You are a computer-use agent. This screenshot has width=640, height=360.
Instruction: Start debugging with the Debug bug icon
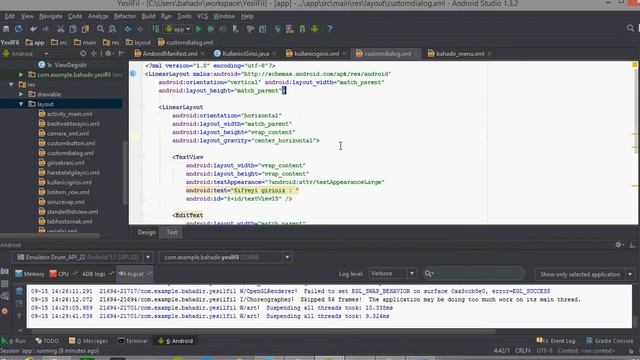[211, 29]
